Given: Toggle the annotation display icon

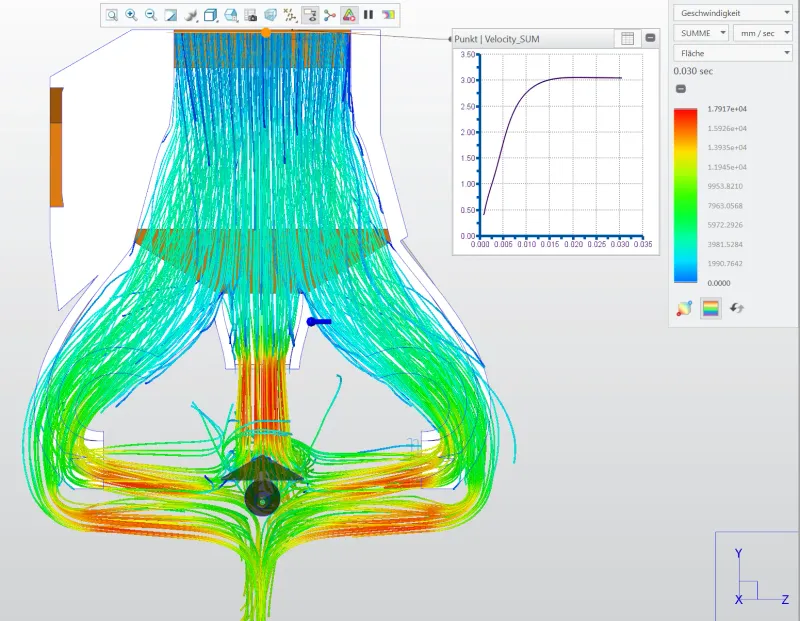Looking at the screenshot, I should point(310,15).
